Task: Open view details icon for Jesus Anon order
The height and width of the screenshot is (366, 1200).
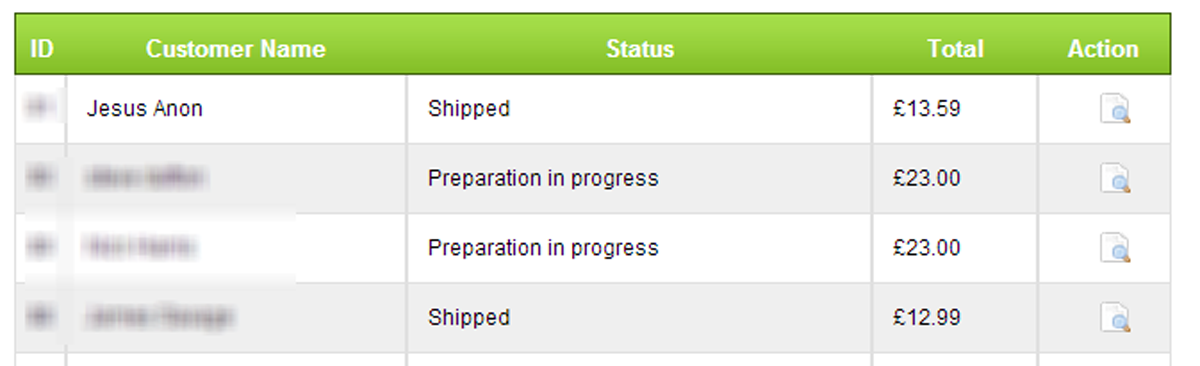Action: coord(1115,109)
